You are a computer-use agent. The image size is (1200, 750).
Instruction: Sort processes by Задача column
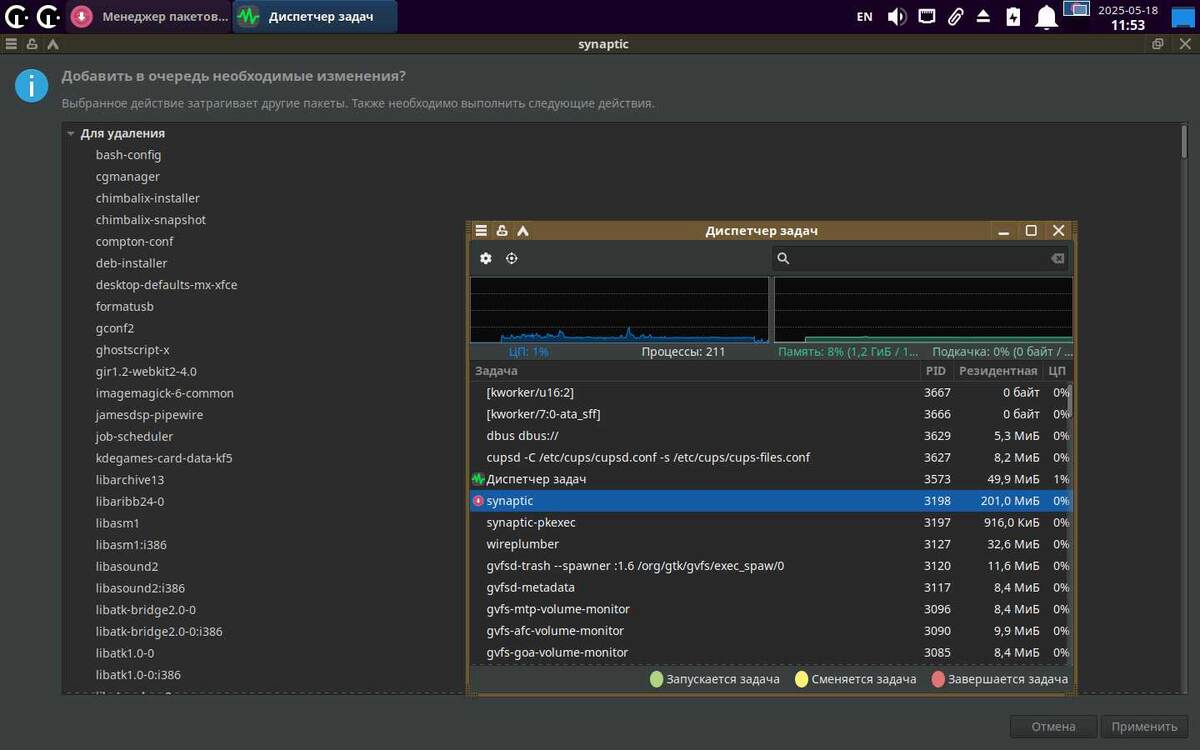click(695, 371)
